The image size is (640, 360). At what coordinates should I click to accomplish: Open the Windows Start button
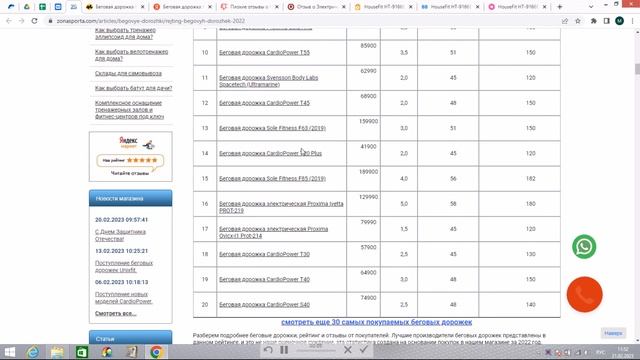[9, 352]
